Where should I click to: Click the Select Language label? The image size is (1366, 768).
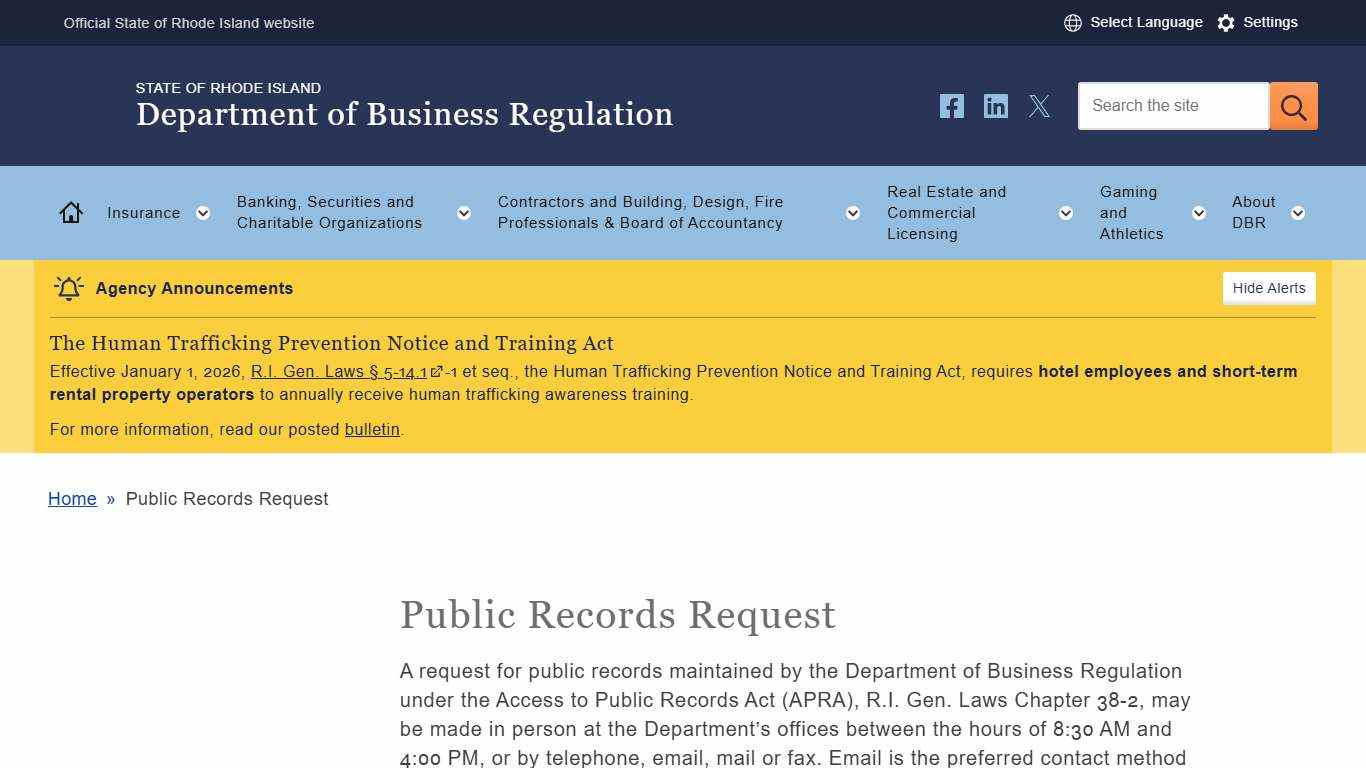pyautogui.click(x=1146, y=22)
